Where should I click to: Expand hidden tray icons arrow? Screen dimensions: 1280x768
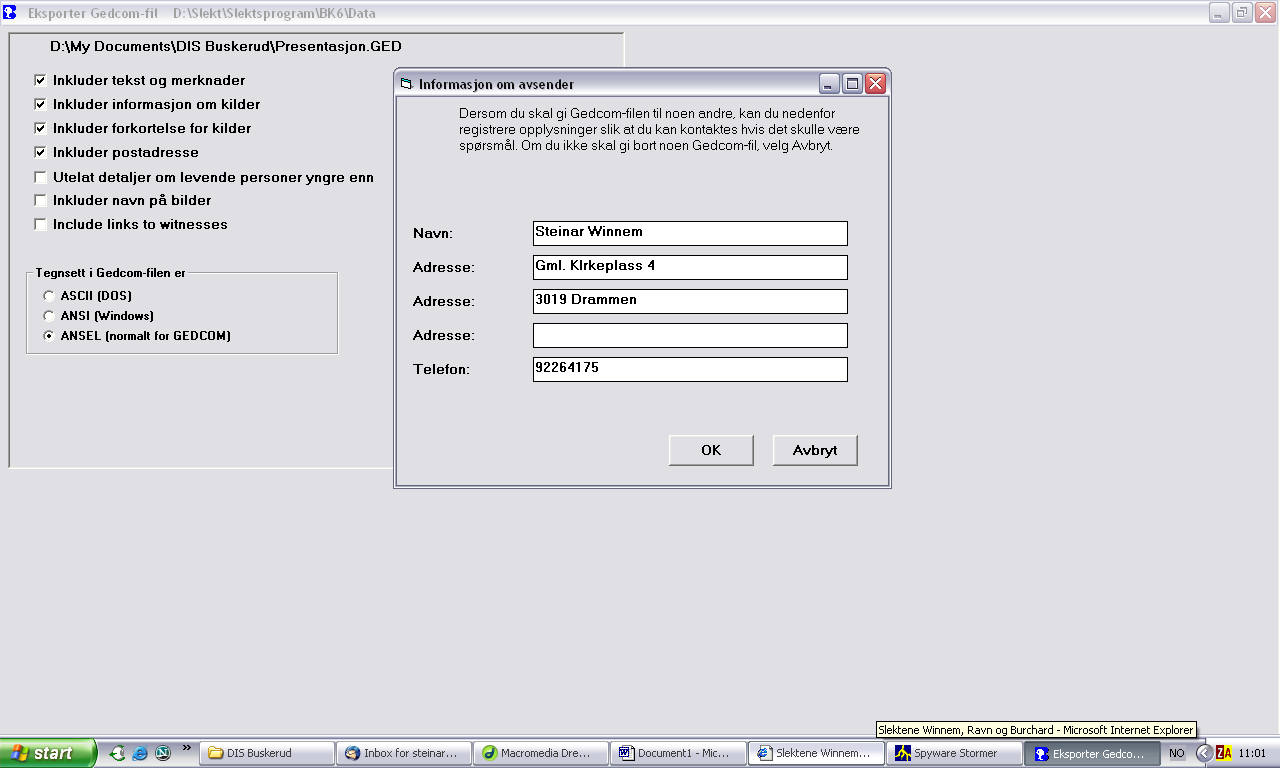(x=1204, y=753)
